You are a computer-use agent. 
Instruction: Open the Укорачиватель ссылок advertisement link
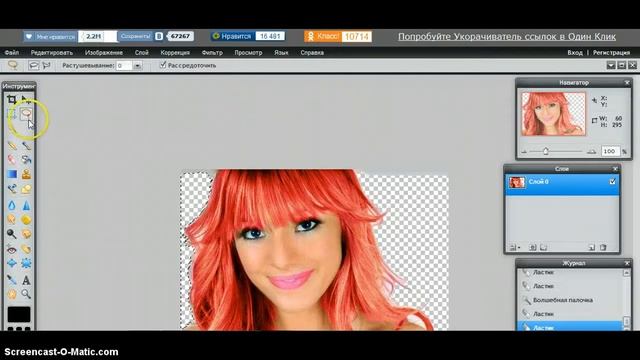coord(507,37)
